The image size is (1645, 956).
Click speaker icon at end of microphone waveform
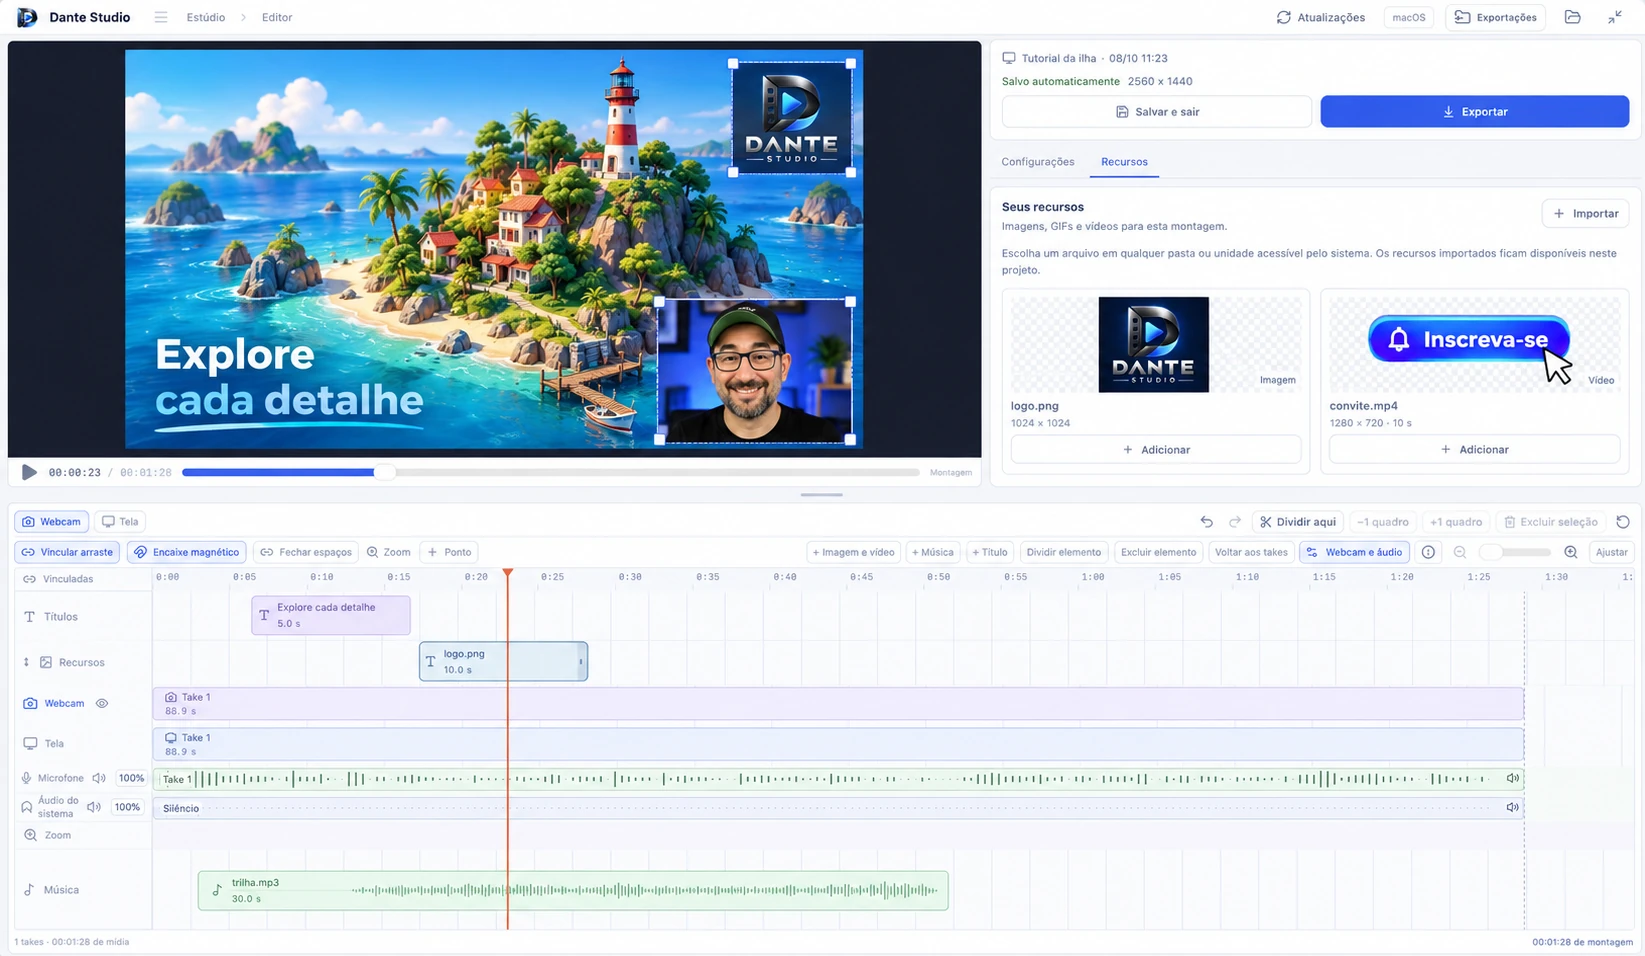[x=1513, y=778]
